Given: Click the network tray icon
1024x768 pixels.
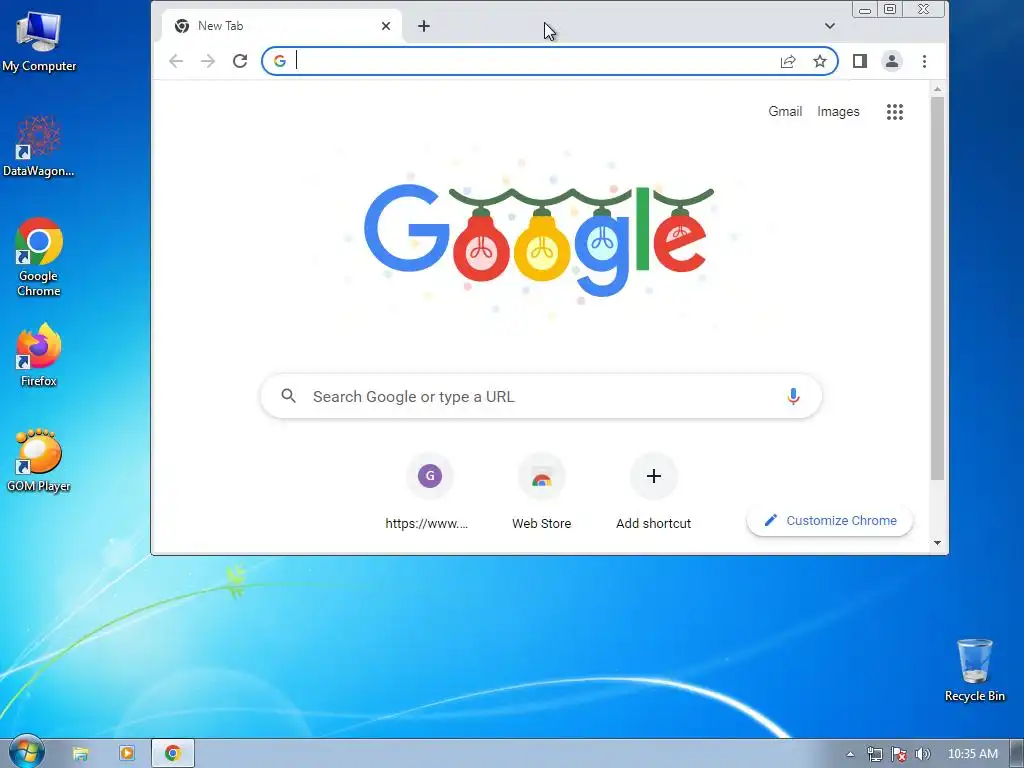Looking at the screenshot, I should point(874,754).
